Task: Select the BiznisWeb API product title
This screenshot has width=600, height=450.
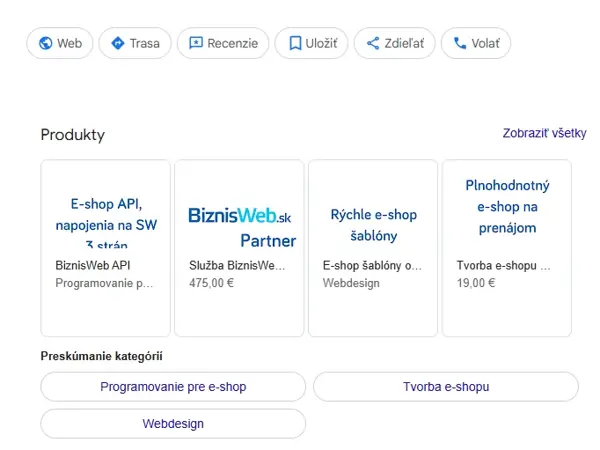Action: tap(93, 265)
